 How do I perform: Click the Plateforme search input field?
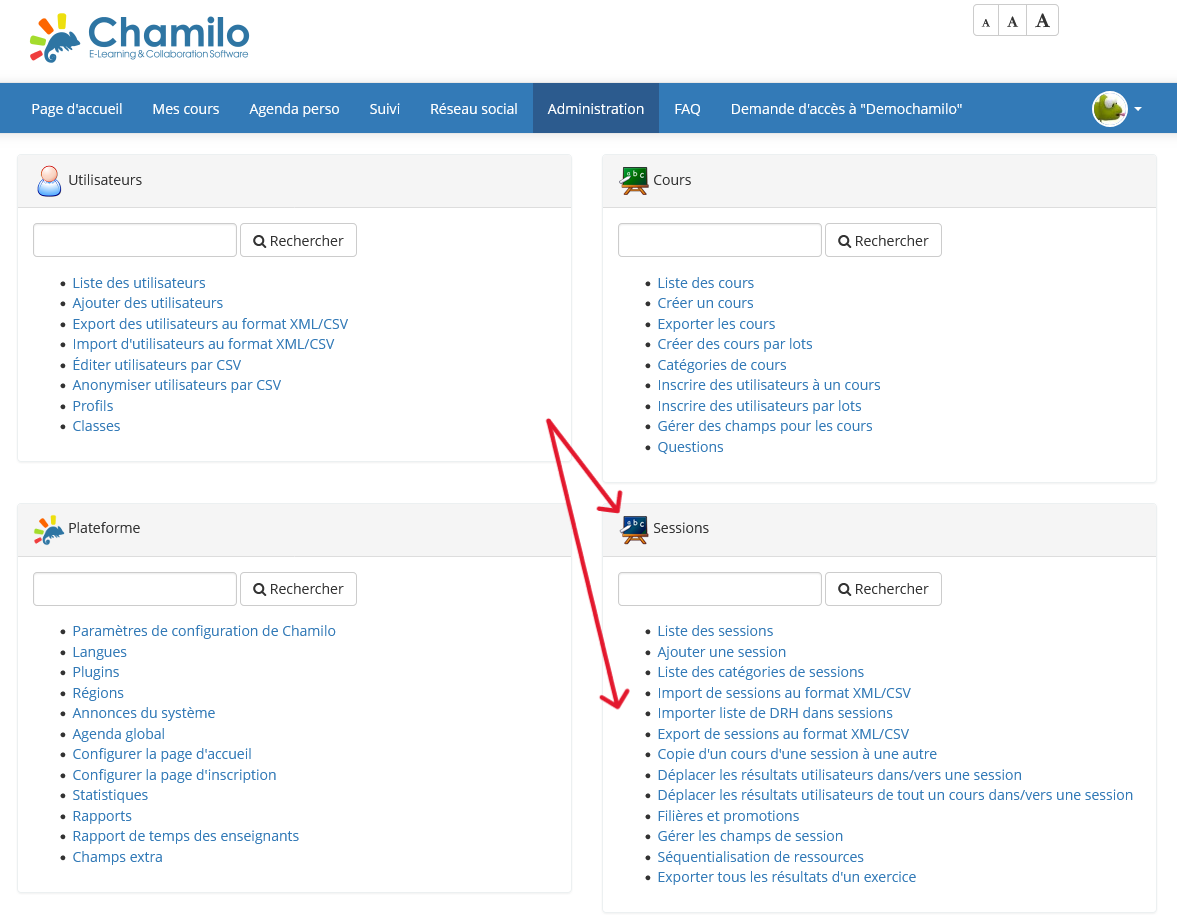coord(134,588)
